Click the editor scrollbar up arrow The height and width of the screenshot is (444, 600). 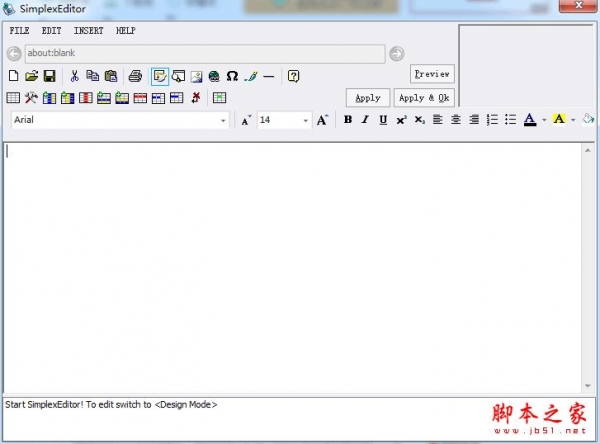[x=588, y=151]
